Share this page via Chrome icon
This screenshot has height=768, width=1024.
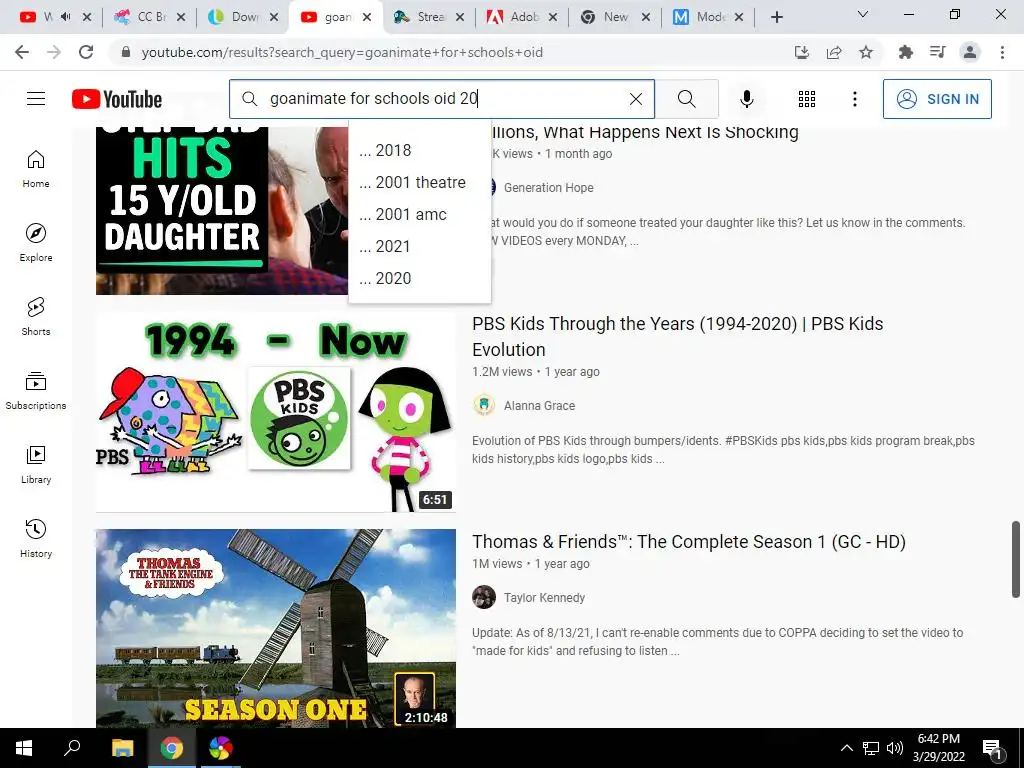tap(834, 52)
